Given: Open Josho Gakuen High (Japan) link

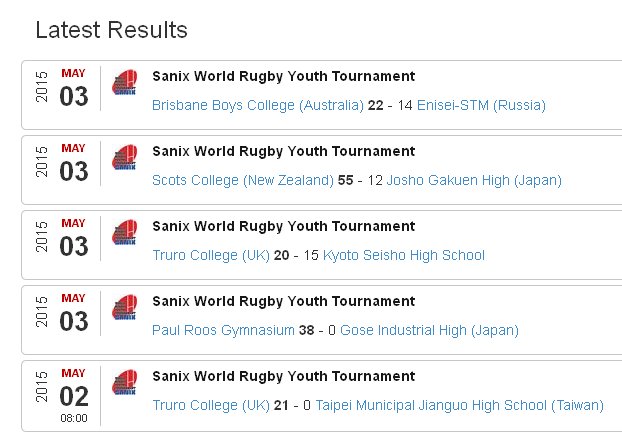Looking at the screenshot, I should [474, 181].
